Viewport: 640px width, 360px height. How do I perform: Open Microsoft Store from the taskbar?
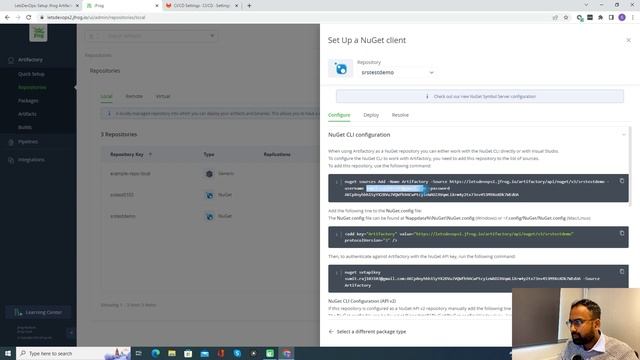pos(188,353)
